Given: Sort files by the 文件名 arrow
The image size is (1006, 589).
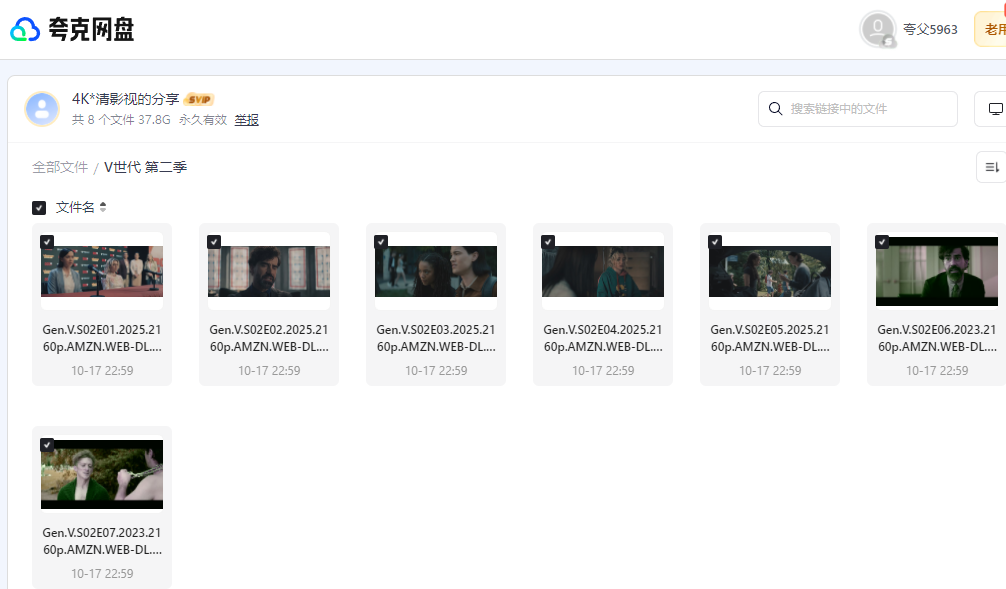Looking at the screenshot, I should coord(103,208).
